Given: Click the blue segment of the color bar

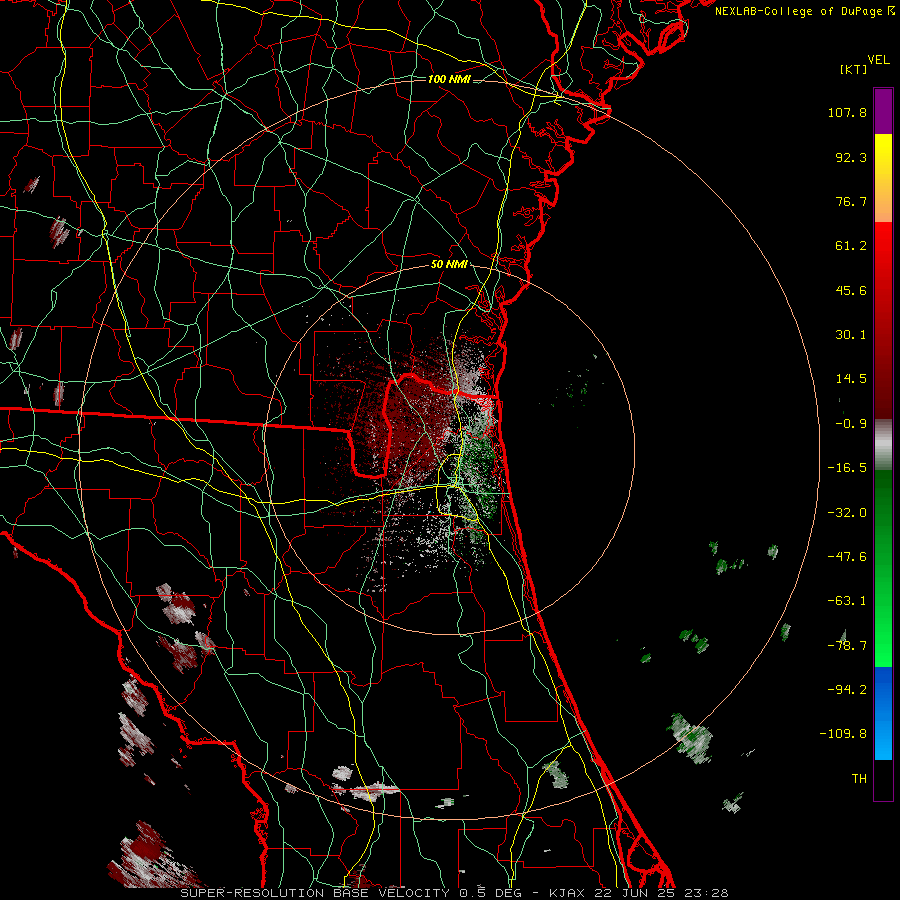Looking at the screenshot, I should coord(883,713).
